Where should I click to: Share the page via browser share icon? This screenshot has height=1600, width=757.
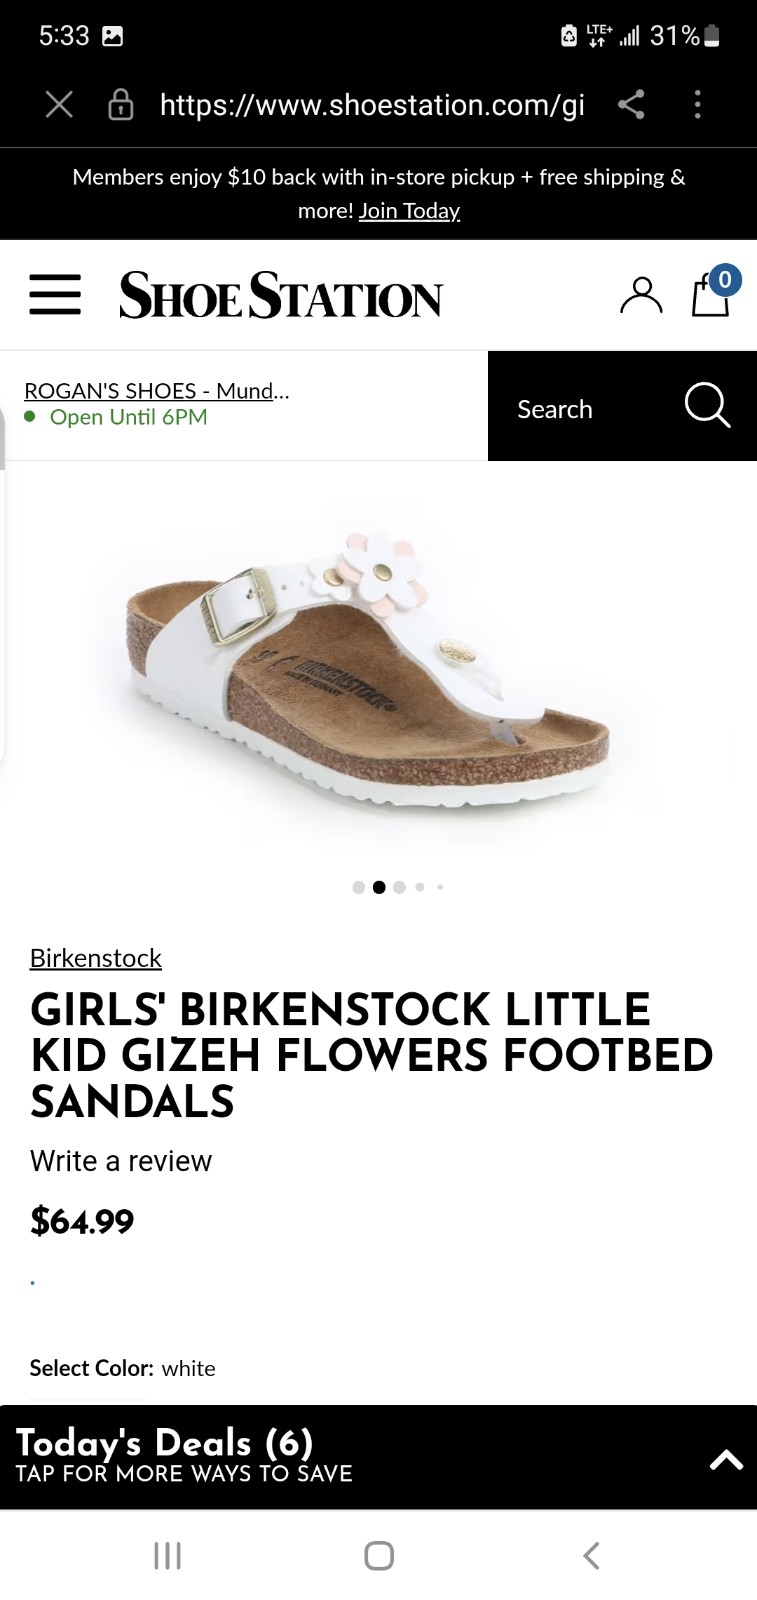[x=631, y=104]
